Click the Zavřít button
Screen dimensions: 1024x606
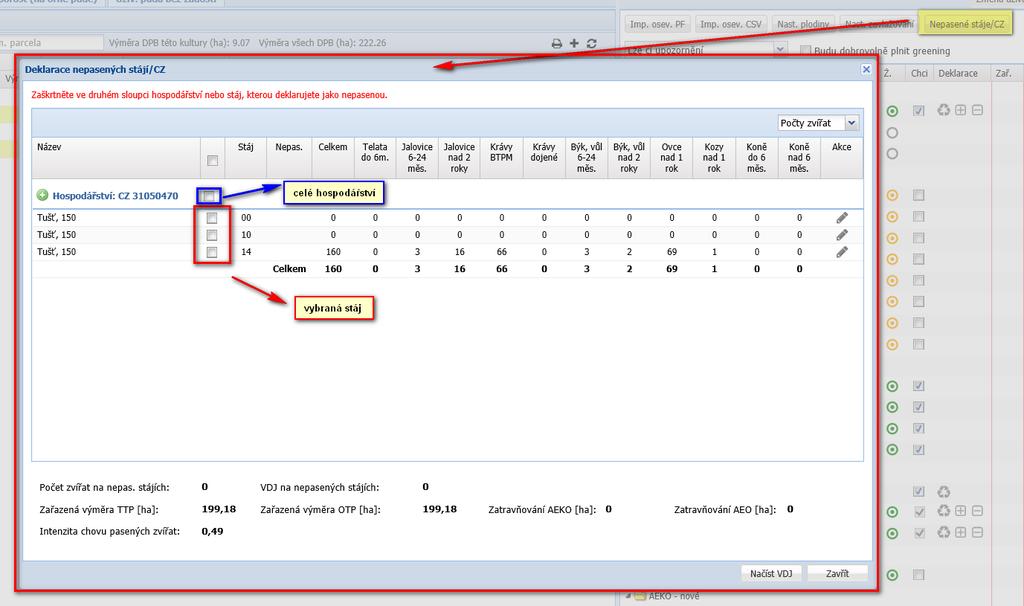[837, 573]
